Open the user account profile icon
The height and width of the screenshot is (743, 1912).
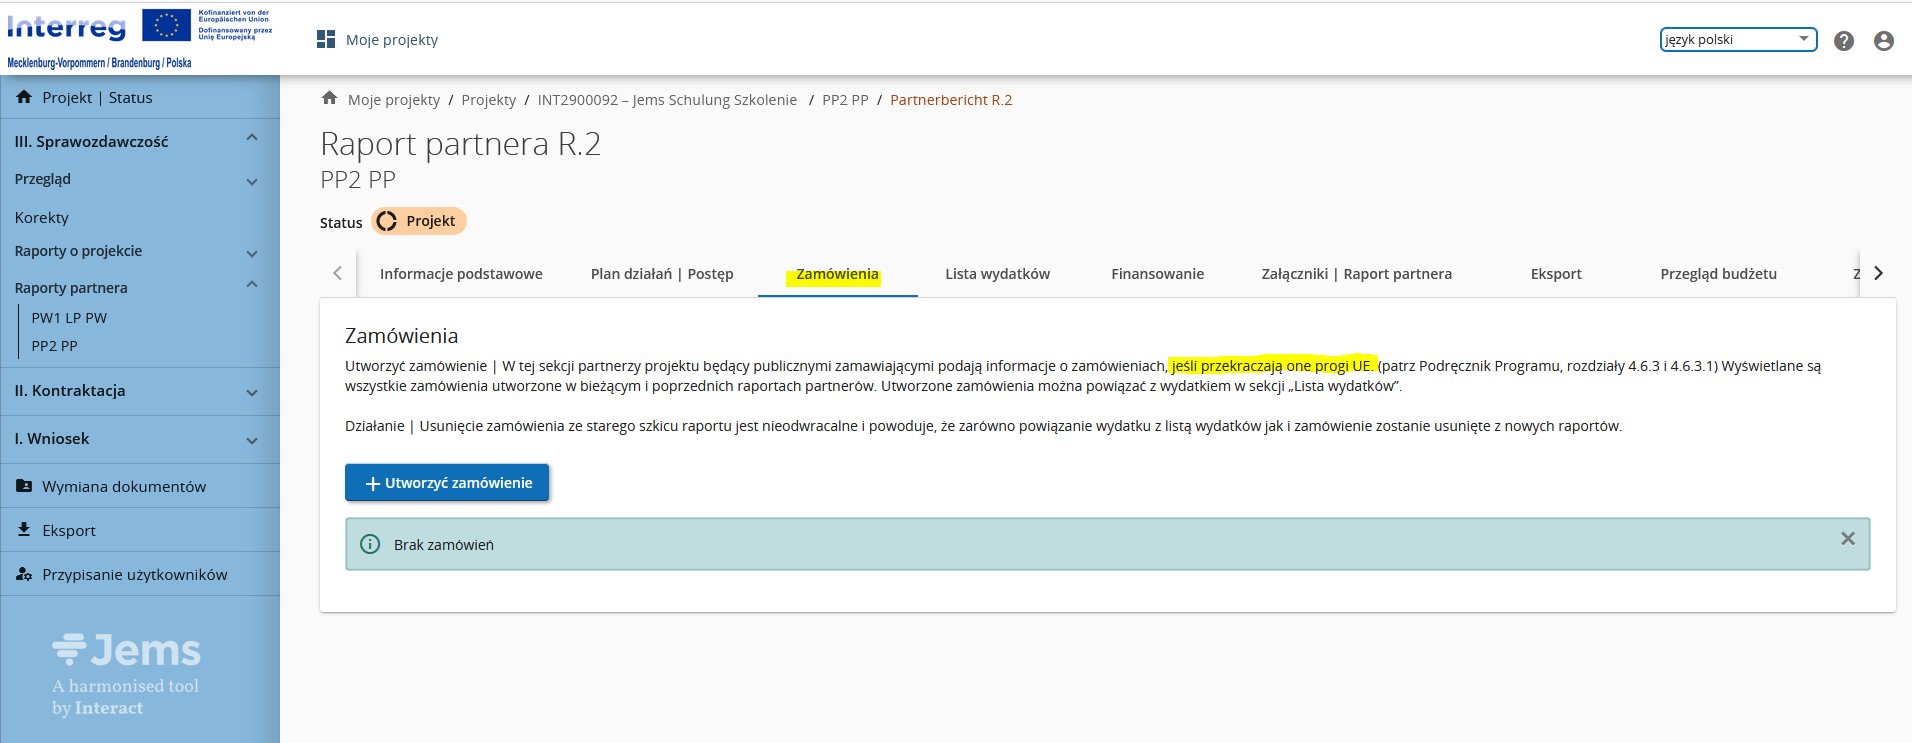1884,41
